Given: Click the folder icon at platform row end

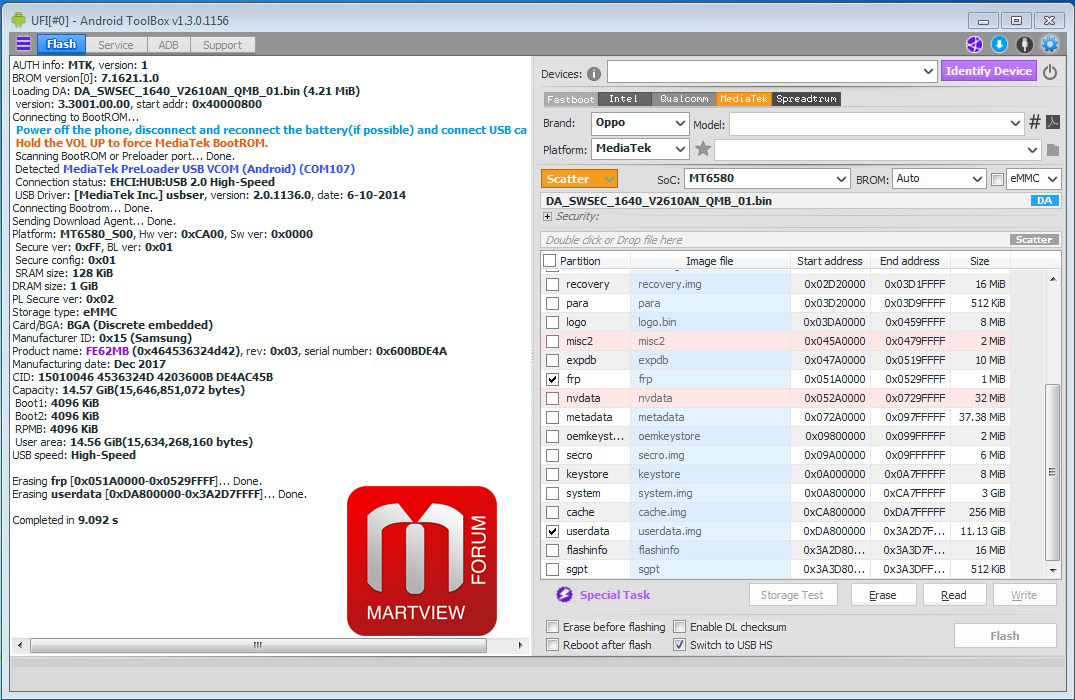Looking at the screenshot, I should click(x=1052, y=149).
